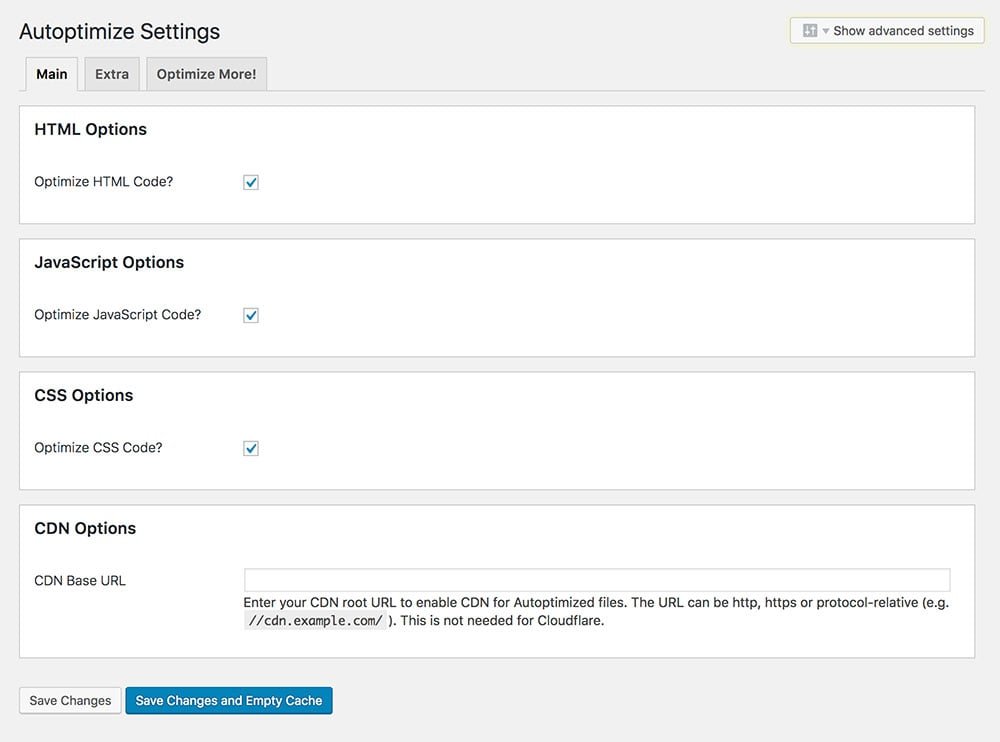Click the //cdn.example.com/ code sample
The image size is (1000, 742).
(316, 621)
